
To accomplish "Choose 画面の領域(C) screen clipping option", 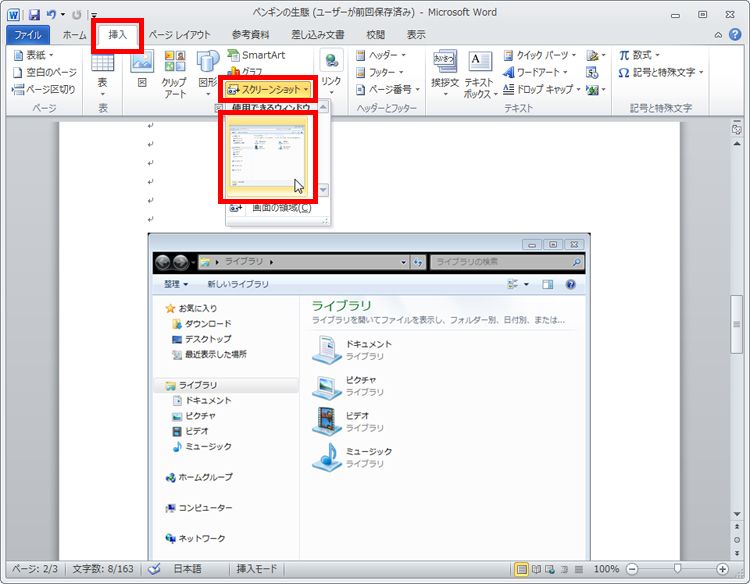I will tap(278, 208).
